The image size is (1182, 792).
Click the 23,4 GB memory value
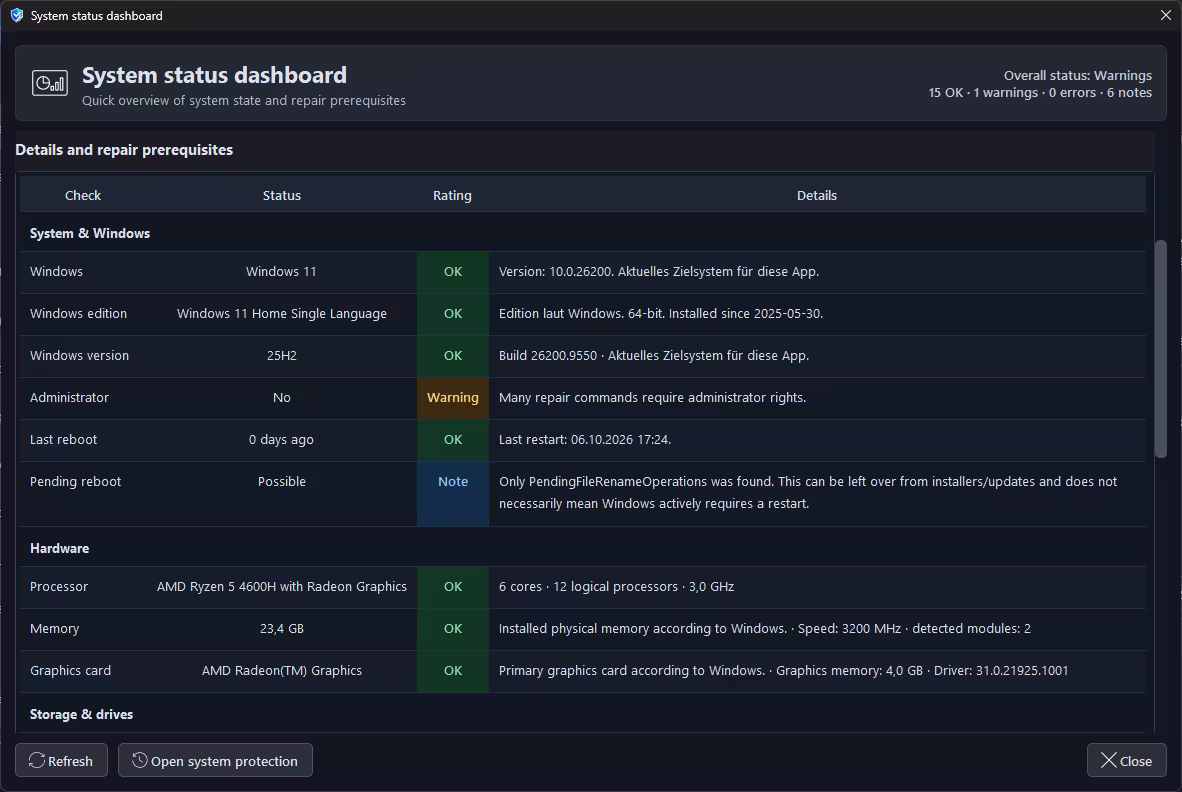(282, 629)
